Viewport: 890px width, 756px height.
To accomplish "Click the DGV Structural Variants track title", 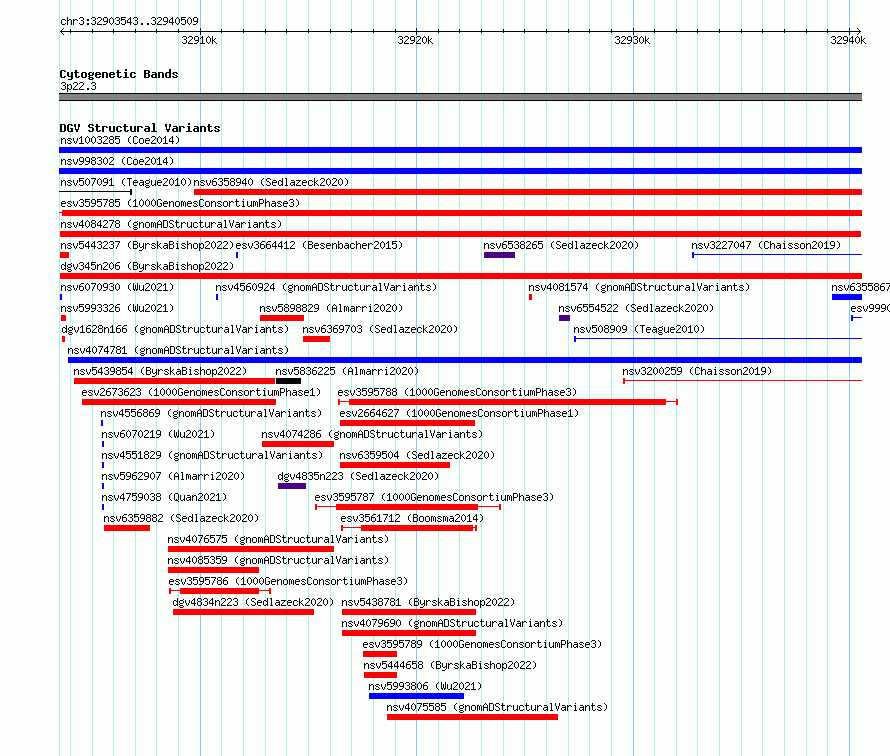I will point(140,128).
